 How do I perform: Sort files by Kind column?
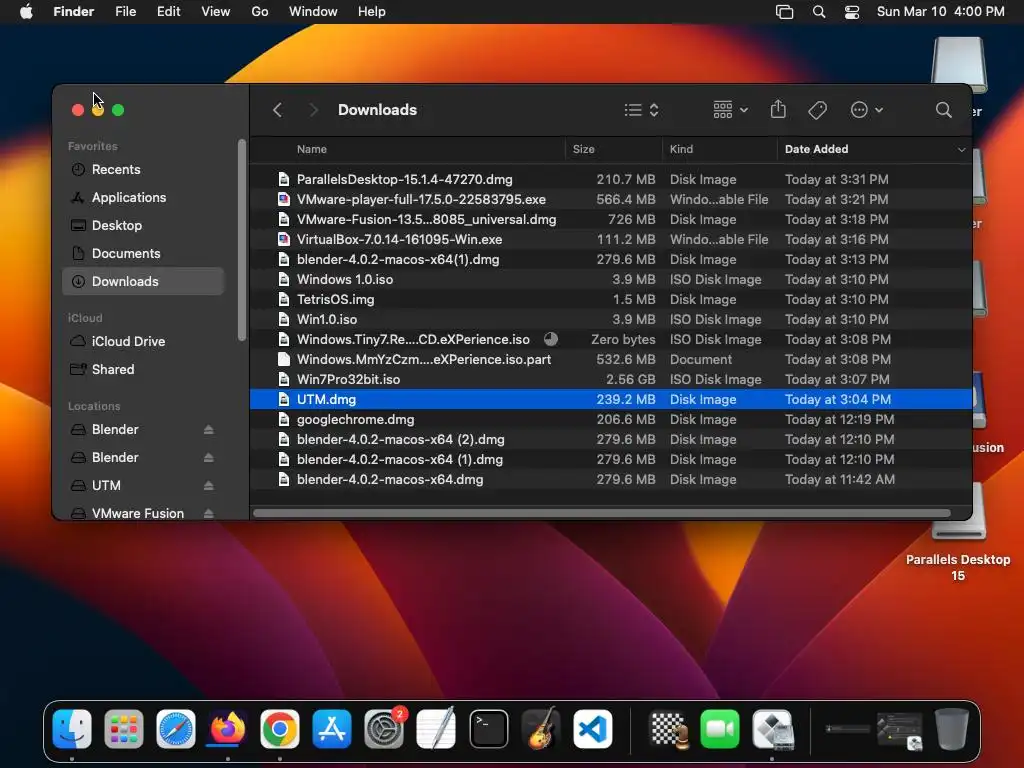(x=681, y=150)
